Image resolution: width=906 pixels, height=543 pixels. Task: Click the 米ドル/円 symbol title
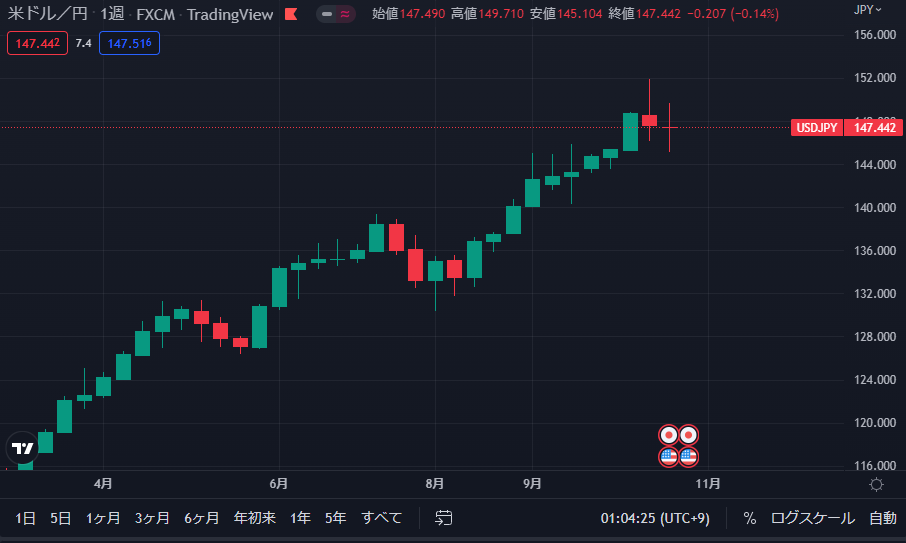point(48,15)
